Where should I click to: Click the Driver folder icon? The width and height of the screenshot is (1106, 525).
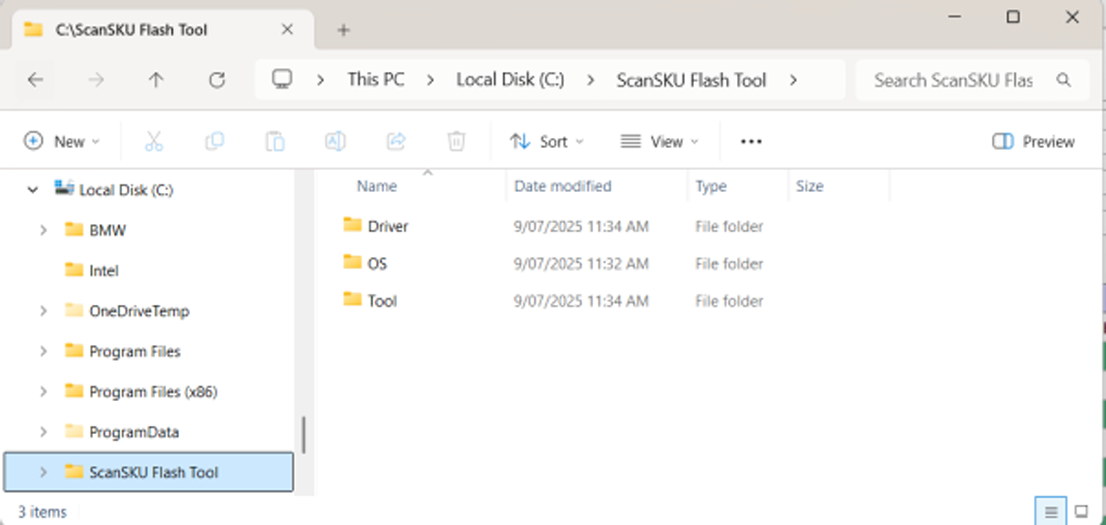(x=353, y=225)
